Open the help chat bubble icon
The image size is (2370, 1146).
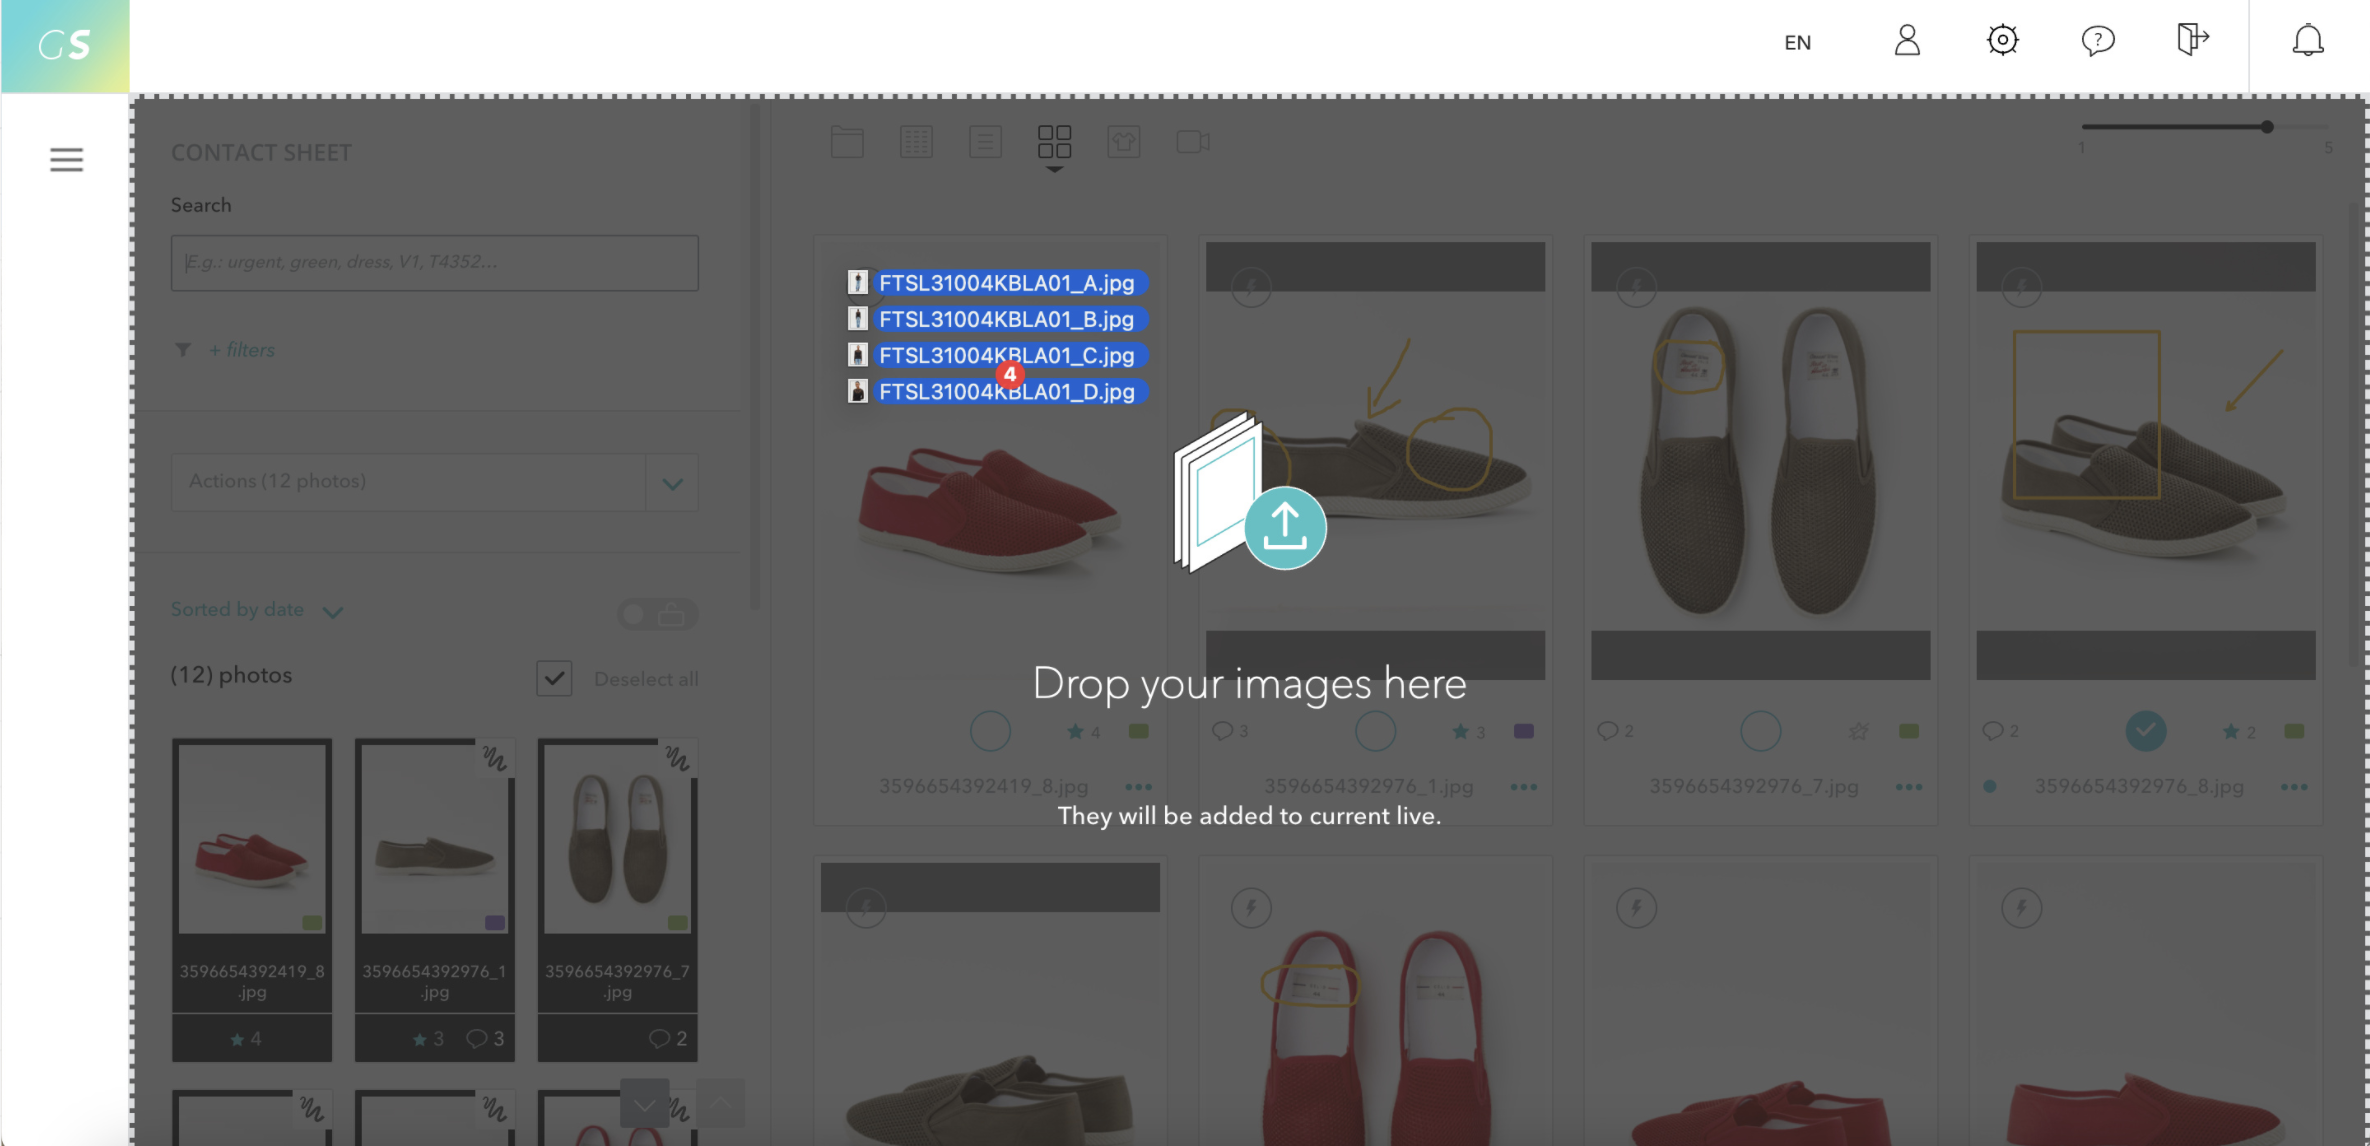2097,41
